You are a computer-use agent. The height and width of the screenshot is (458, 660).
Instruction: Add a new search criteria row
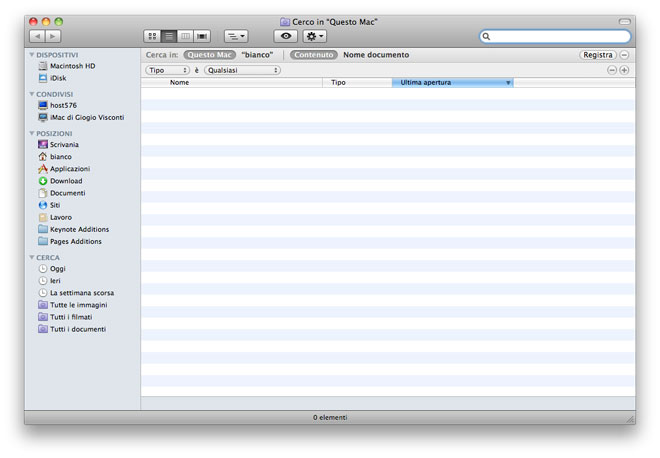625,70
